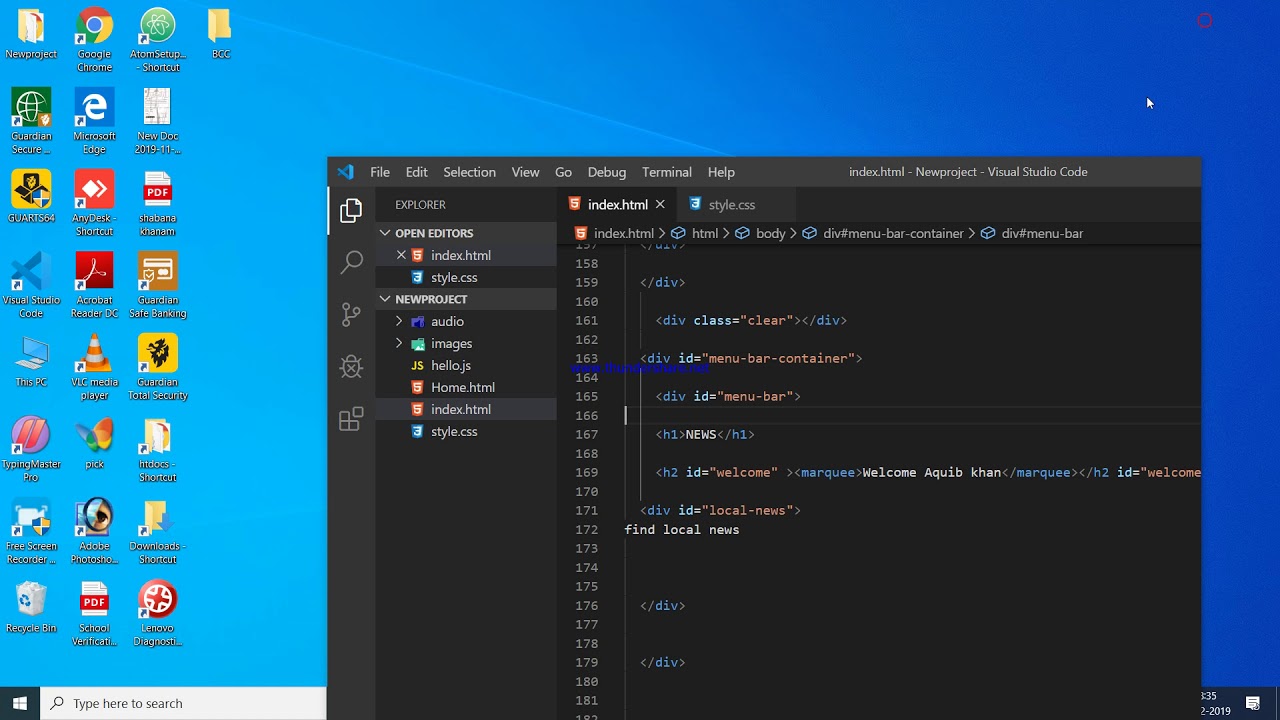Open the Source Control view icon
The width and height of the screenshot is (1280, 720).
pyautogui.click(x=351, y=314)
